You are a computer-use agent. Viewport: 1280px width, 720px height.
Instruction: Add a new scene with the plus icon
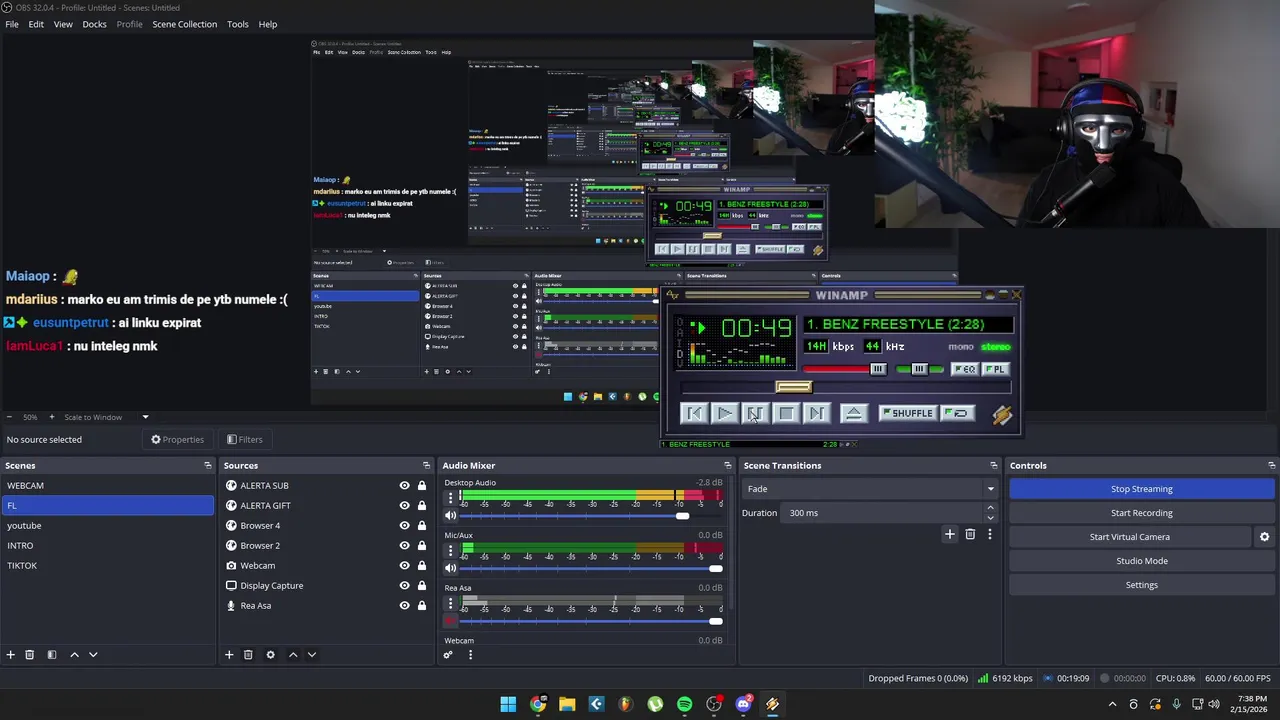11,655
